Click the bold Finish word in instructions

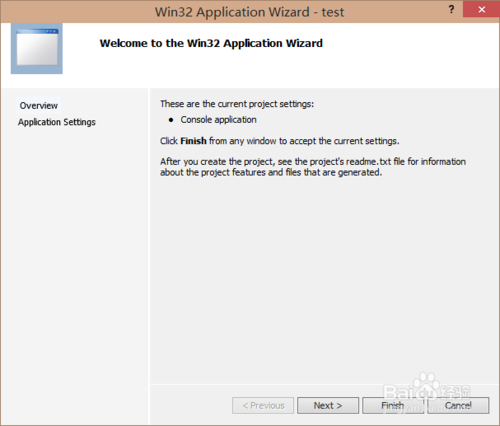pos(193,141)
